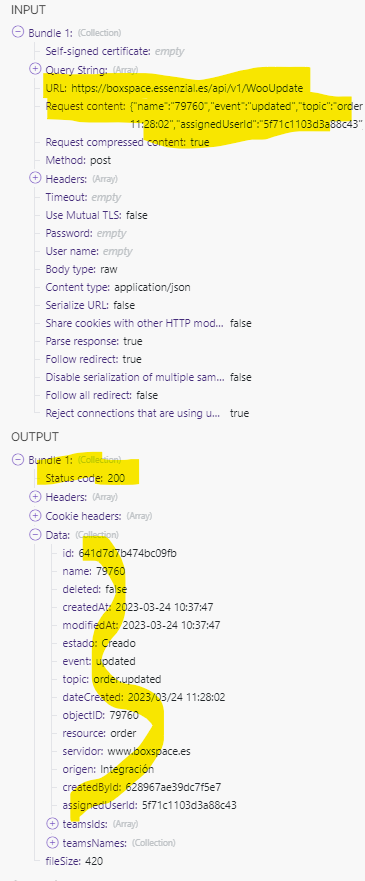Expand the teamsIds array
Screen dimensions: 365x881
53,824
